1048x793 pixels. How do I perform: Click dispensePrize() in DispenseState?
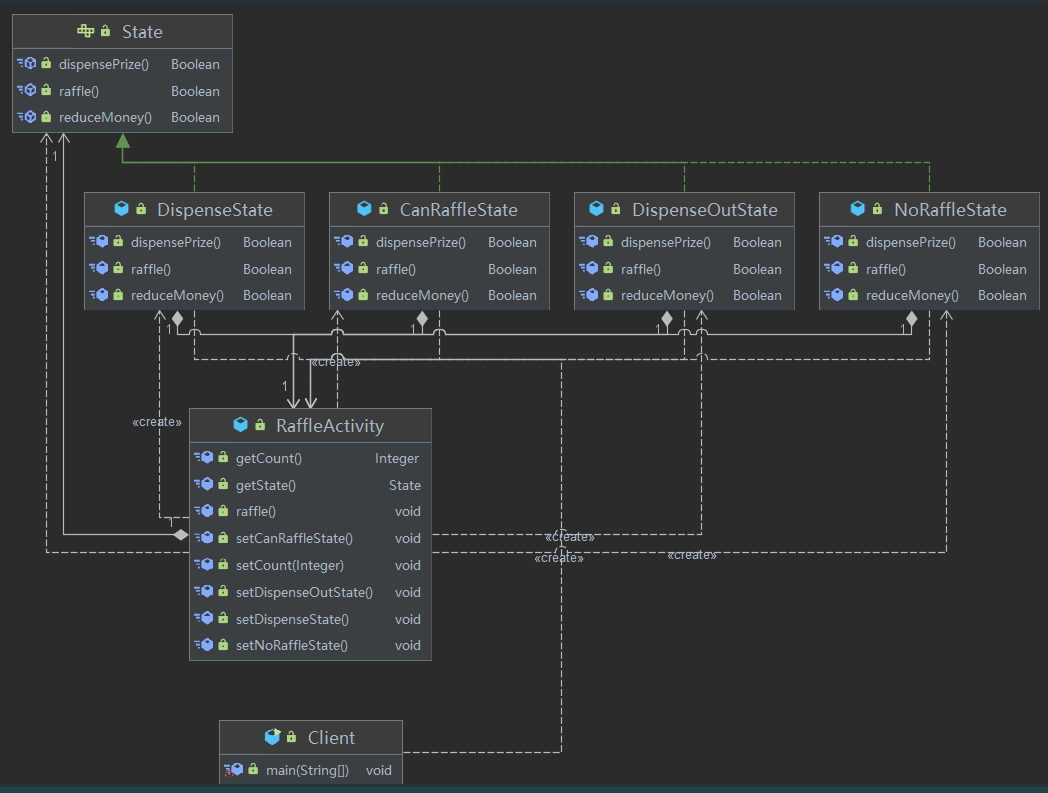(176, 242)
